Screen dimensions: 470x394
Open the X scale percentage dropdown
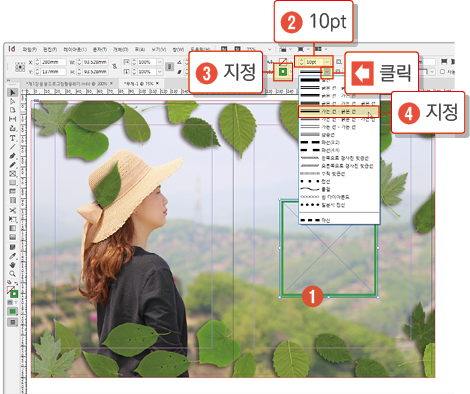click(160, 62)
